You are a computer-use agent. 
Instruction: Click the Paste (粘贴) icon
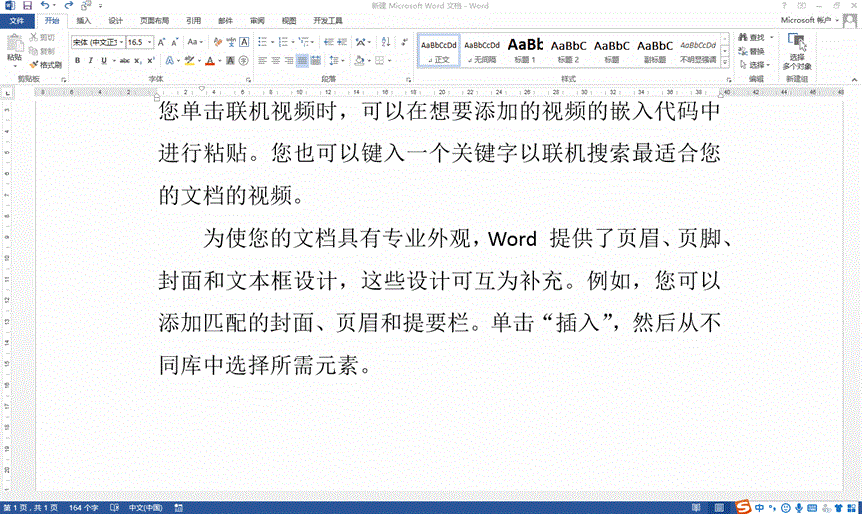[x=14, y=46]
